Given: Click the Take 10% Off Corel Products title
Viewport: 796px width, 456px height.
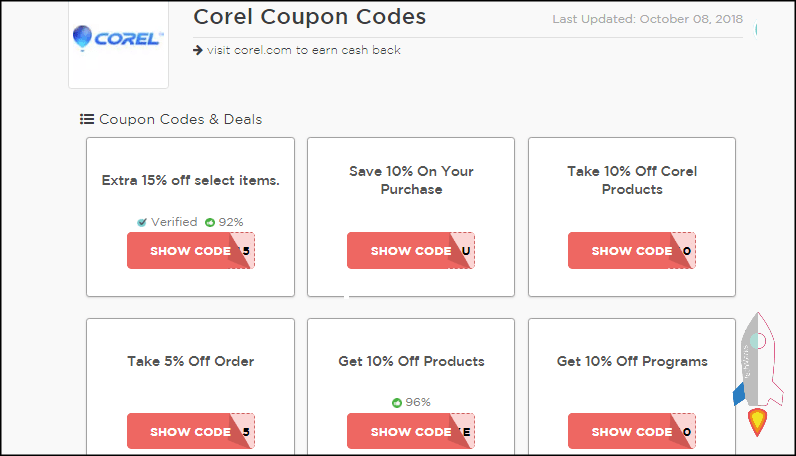Looking at the screenshot, I should 632,180.
